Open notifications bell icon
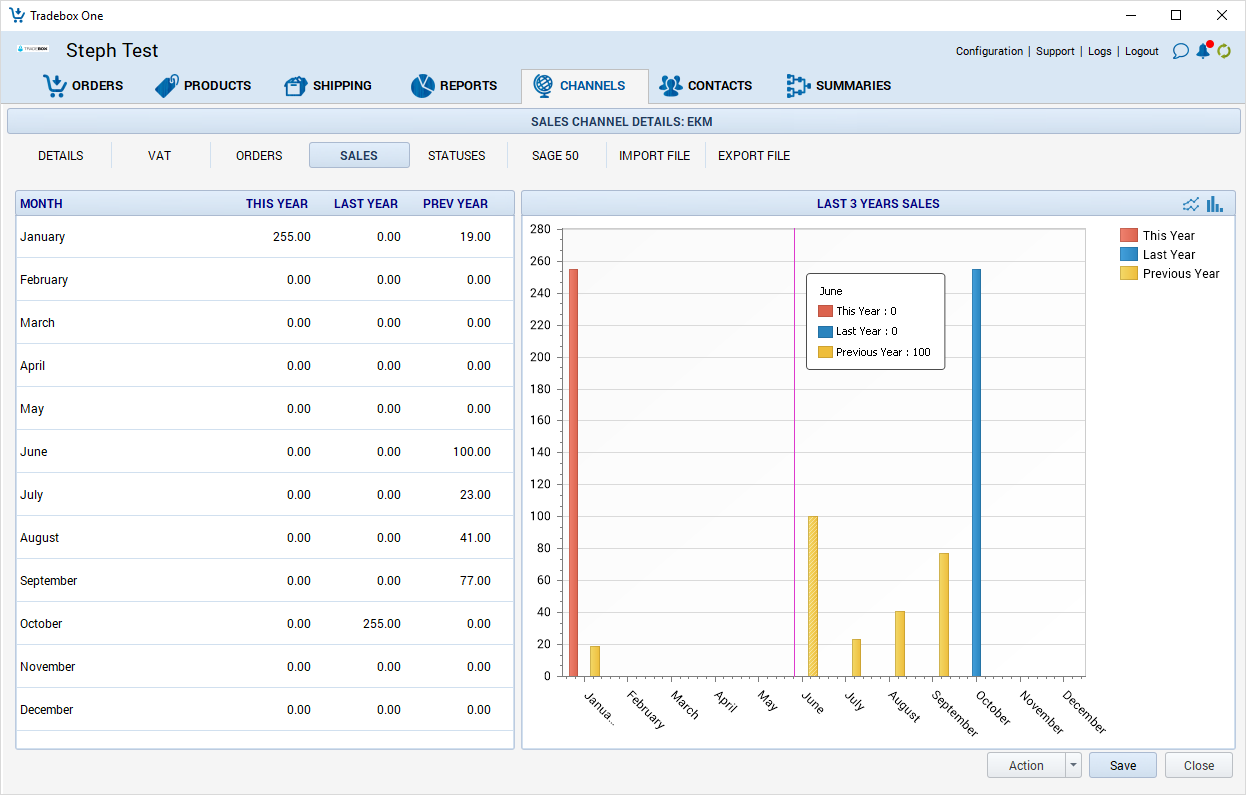1246x795 pixels. 1203,51
